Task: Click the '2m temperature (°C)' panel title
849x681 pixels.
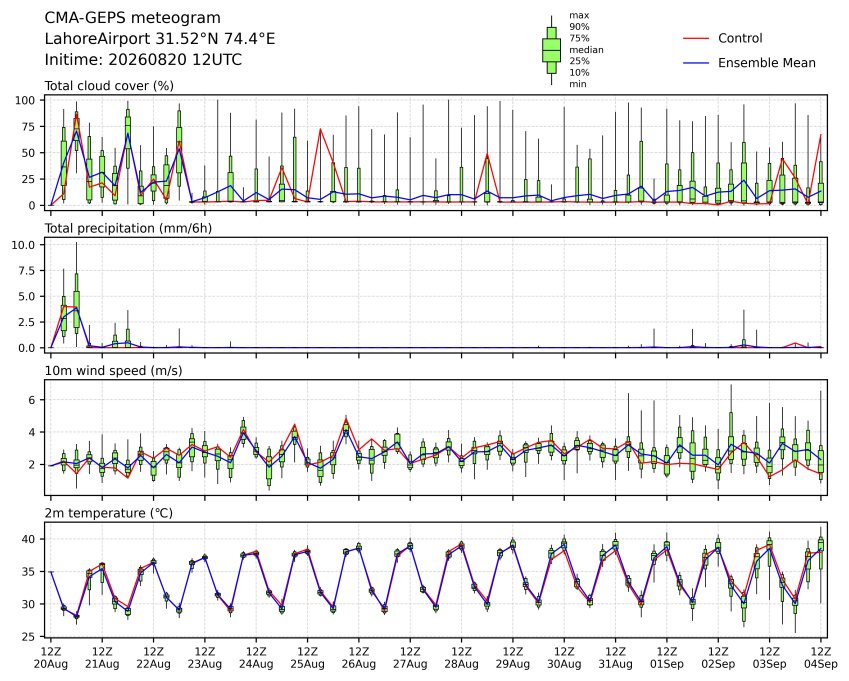Action: (x=108, y=513)
